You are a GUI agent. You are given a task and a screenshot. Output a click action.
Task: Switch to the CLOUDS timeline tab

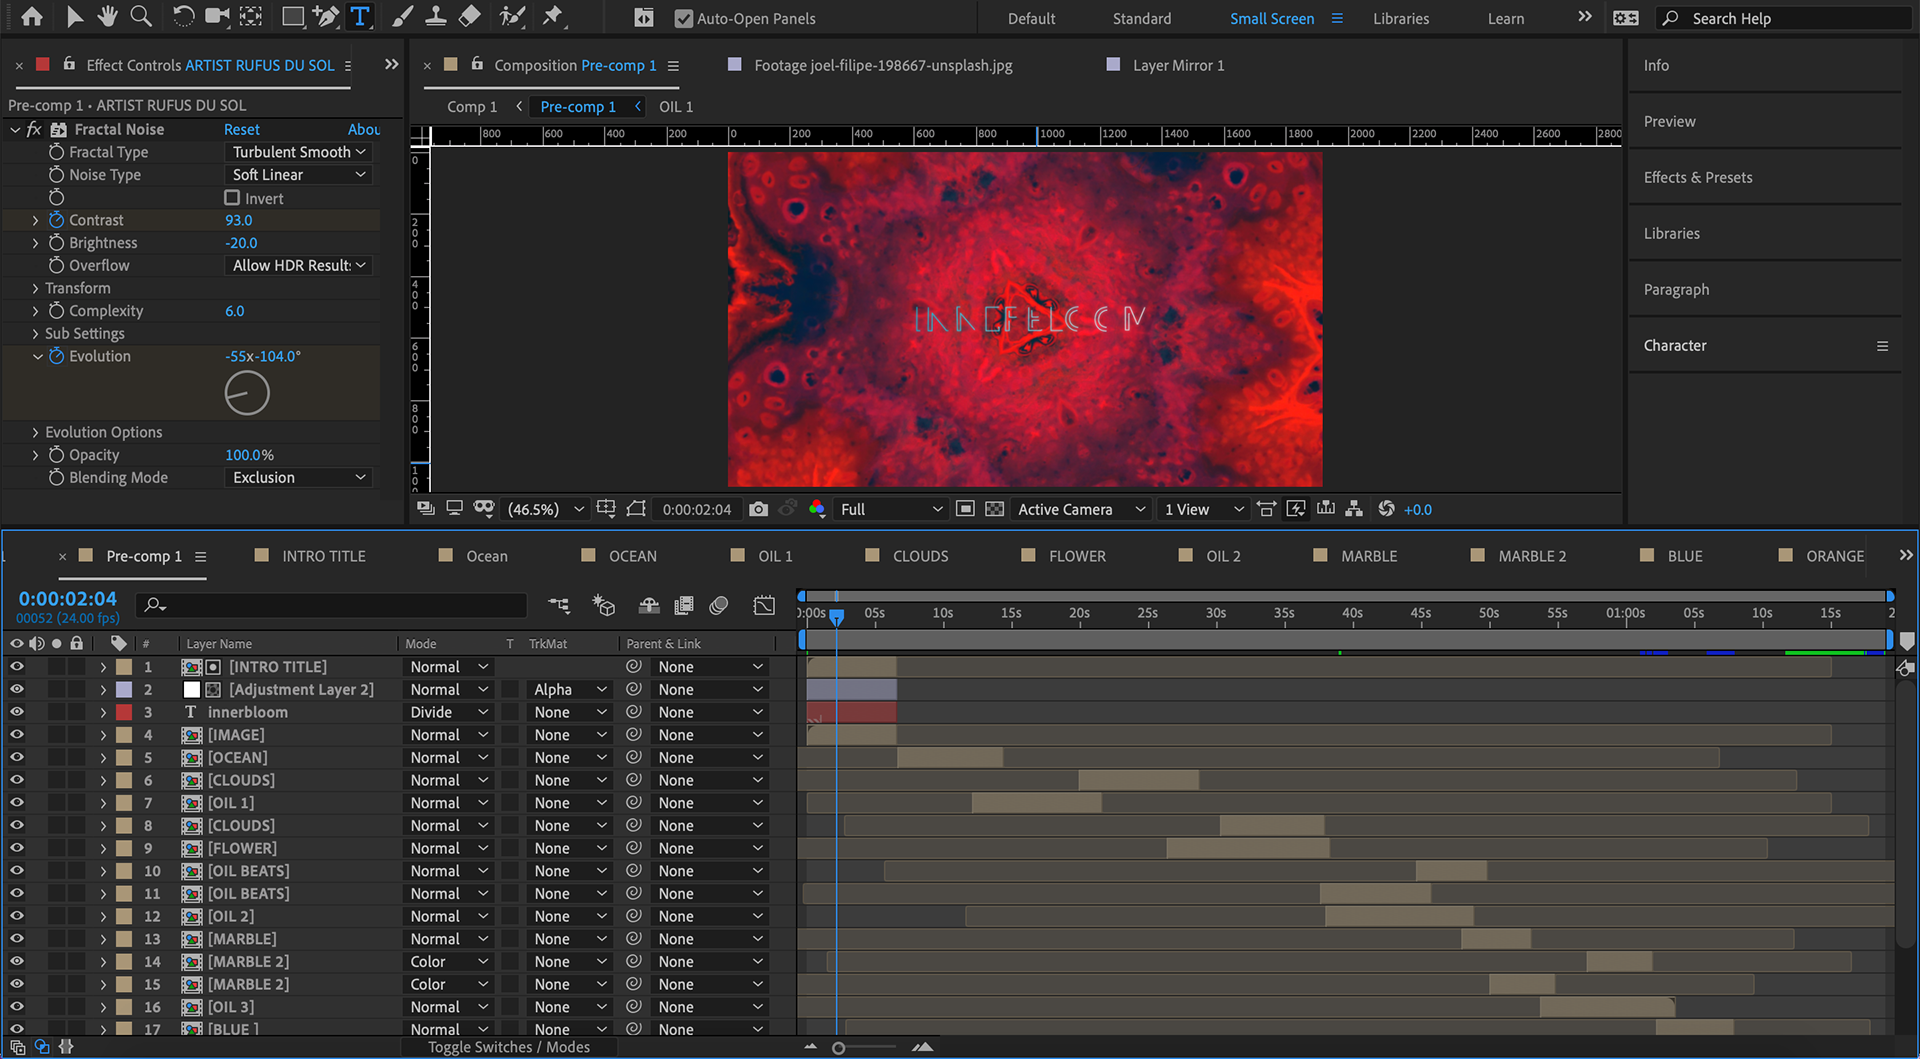pos(920,556)
